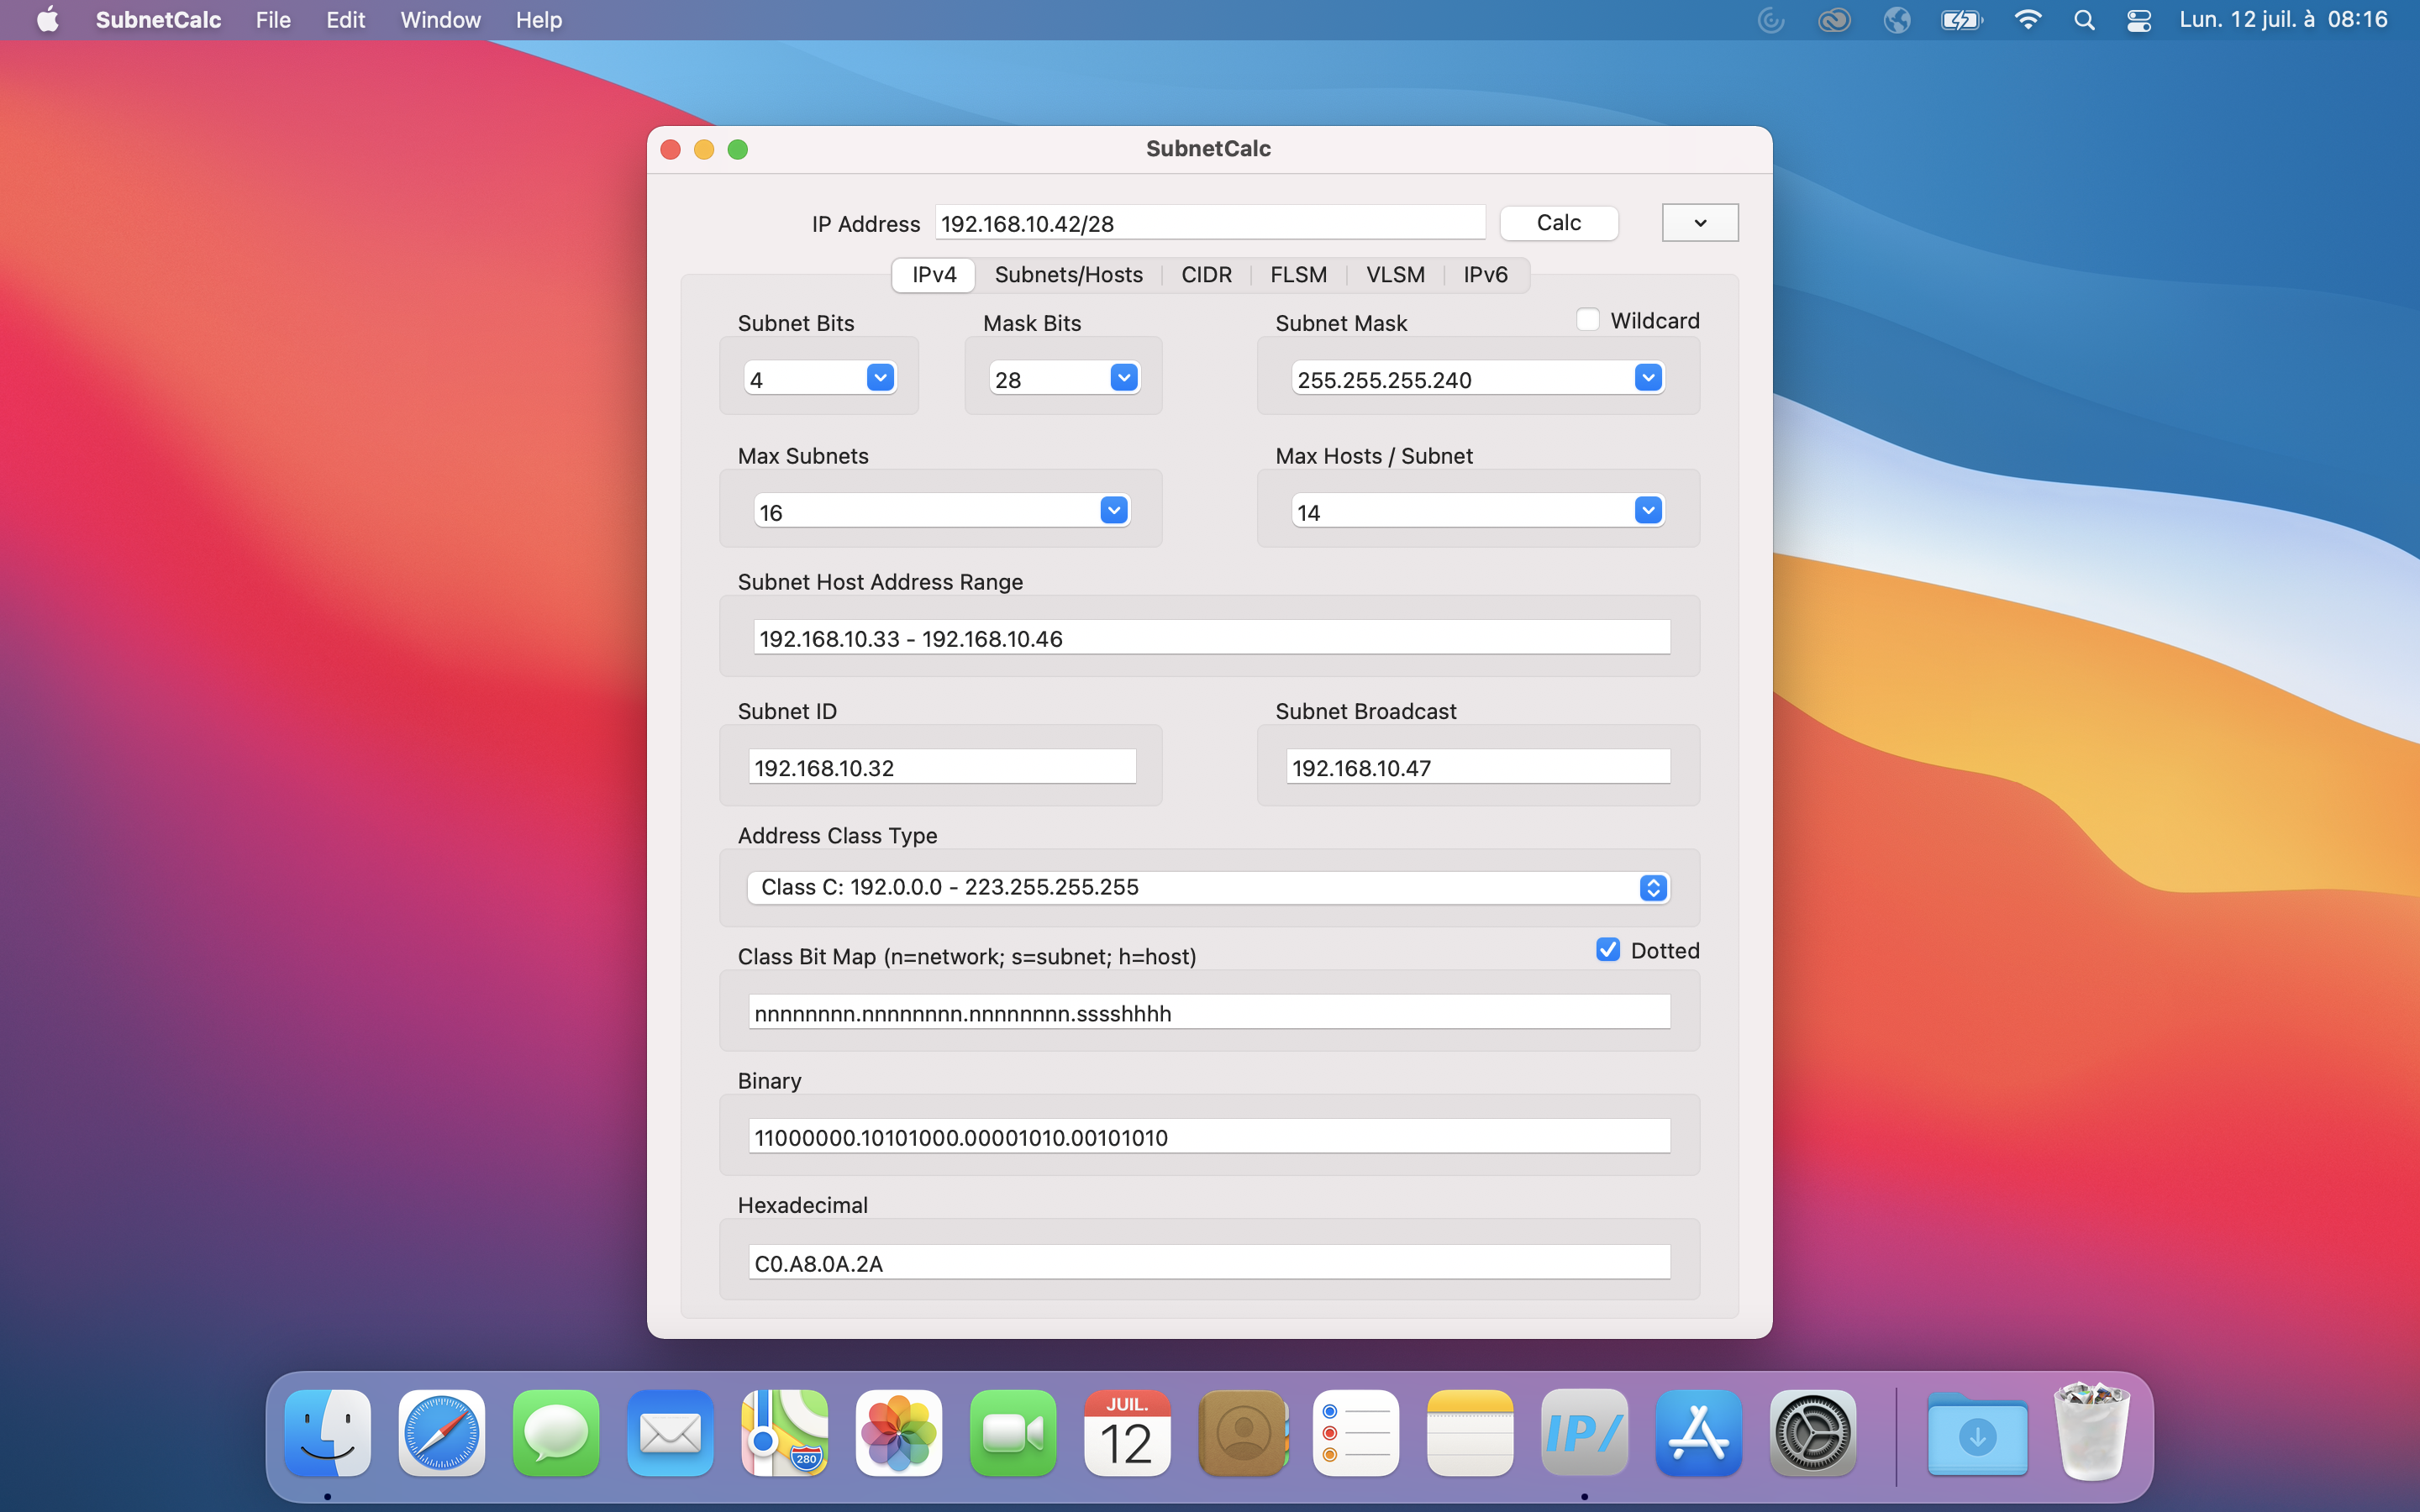Viewport: 2420px width, 1512px height.
Task: Launch the App Store from the Dock
Action: tap(1698, 1433)
